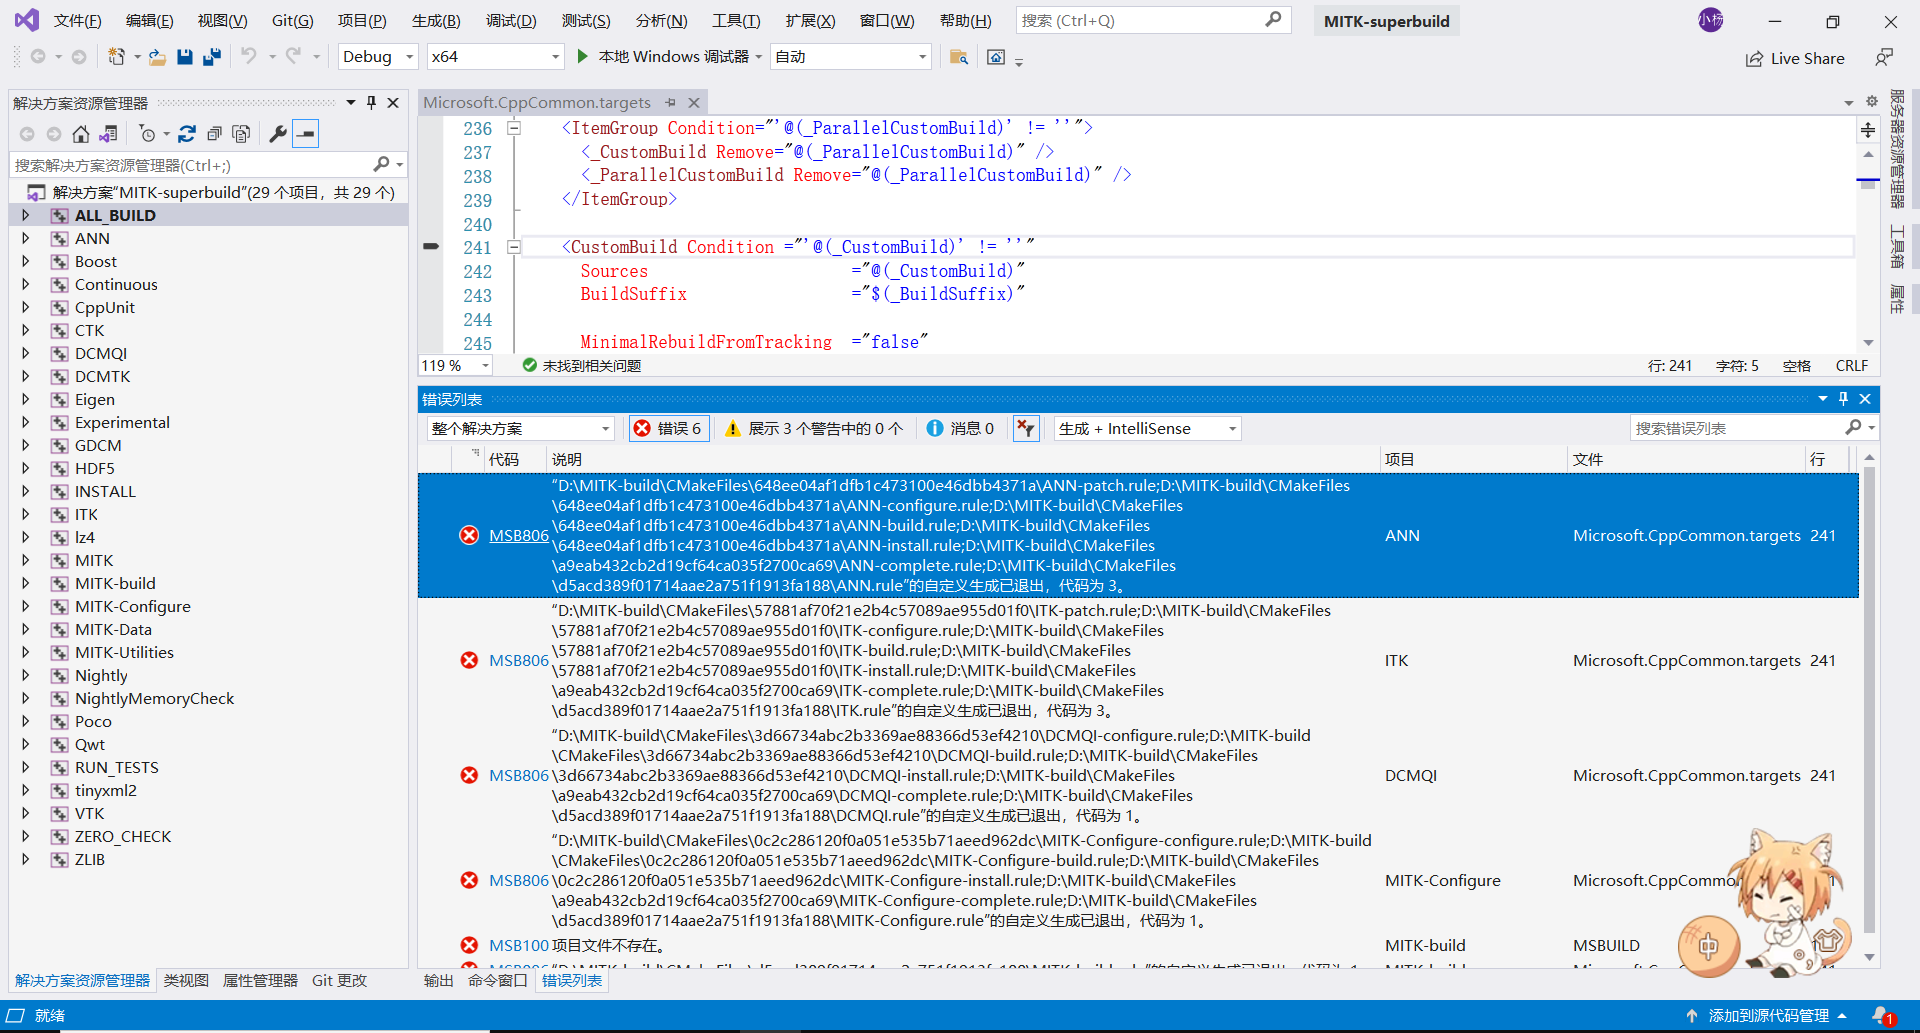Screen dimensions: 1920x1033
Task: Toggle the Errors 6 filter button
Action: coord(670,429)
